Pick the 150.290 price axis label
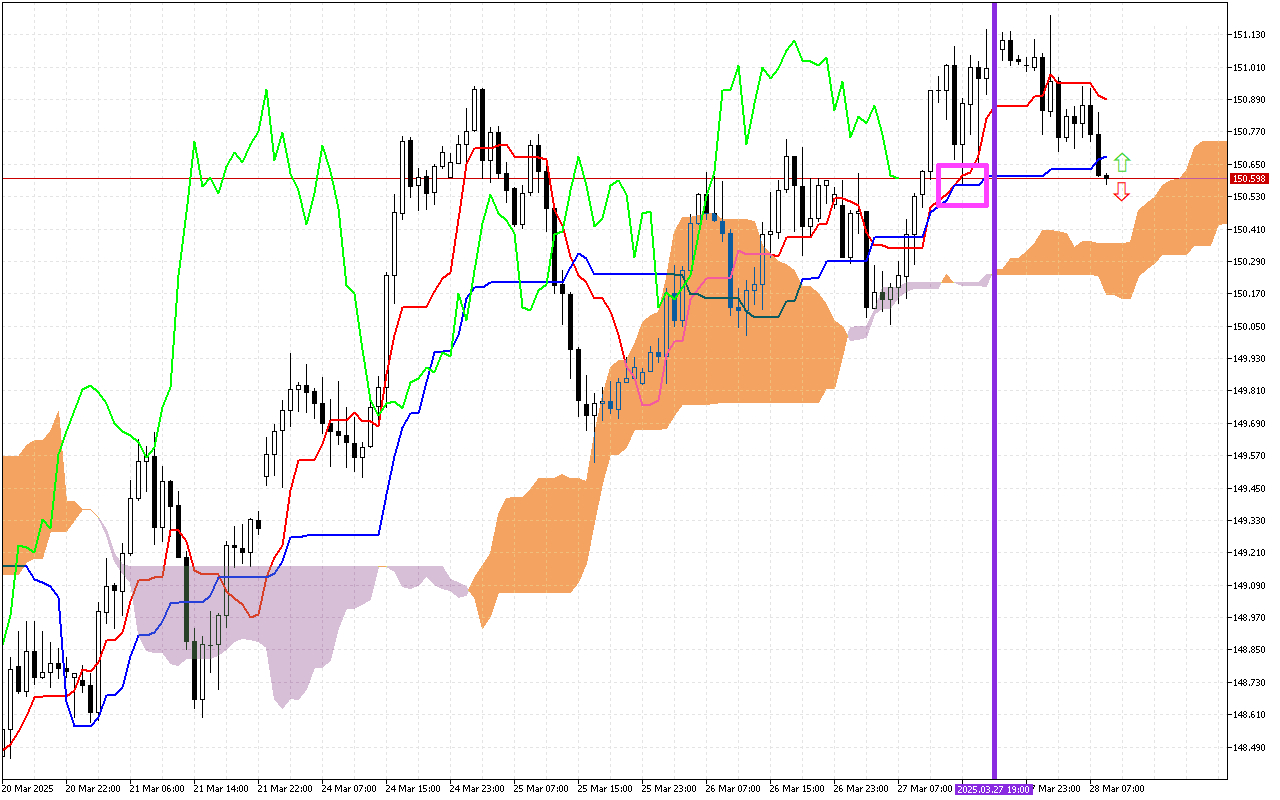Screen dimensions: 1280x800 click(1250, 262)
